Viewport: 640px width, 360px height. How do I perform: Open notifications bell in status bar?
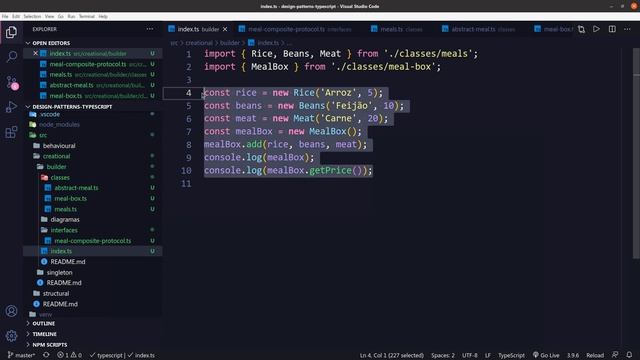point(629,355)
